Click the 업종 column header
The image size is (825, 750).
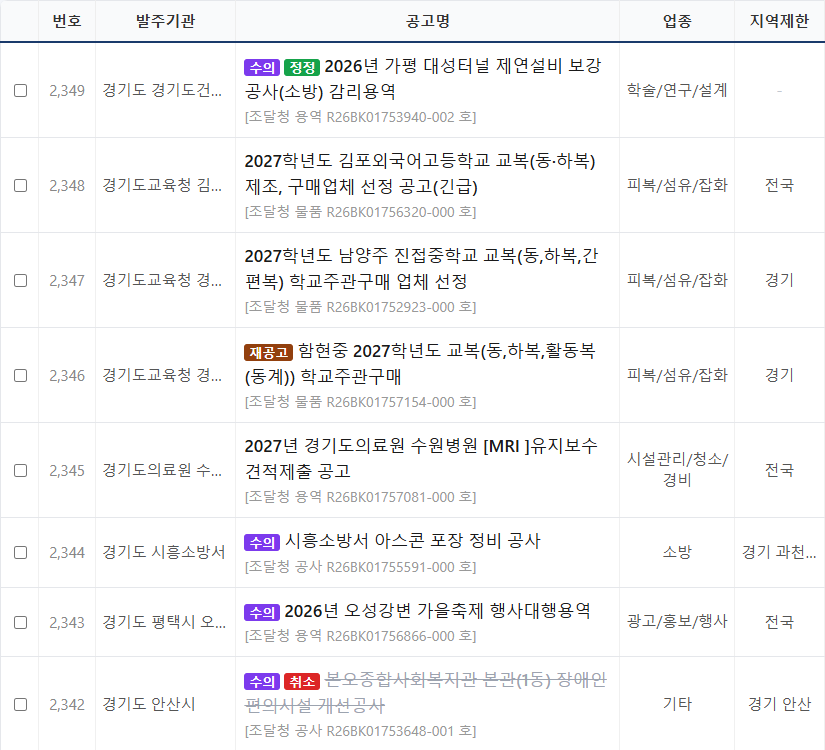[677, 21]
